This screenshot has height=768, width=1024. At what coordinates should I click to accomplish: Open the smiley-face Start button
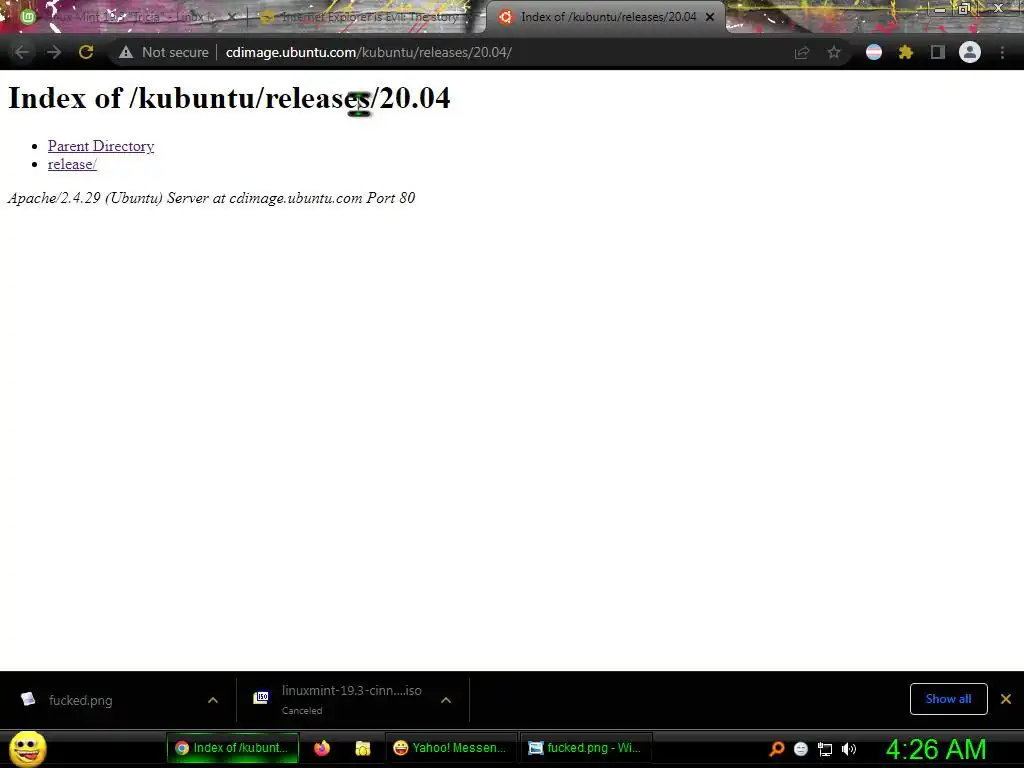(28, 748)
